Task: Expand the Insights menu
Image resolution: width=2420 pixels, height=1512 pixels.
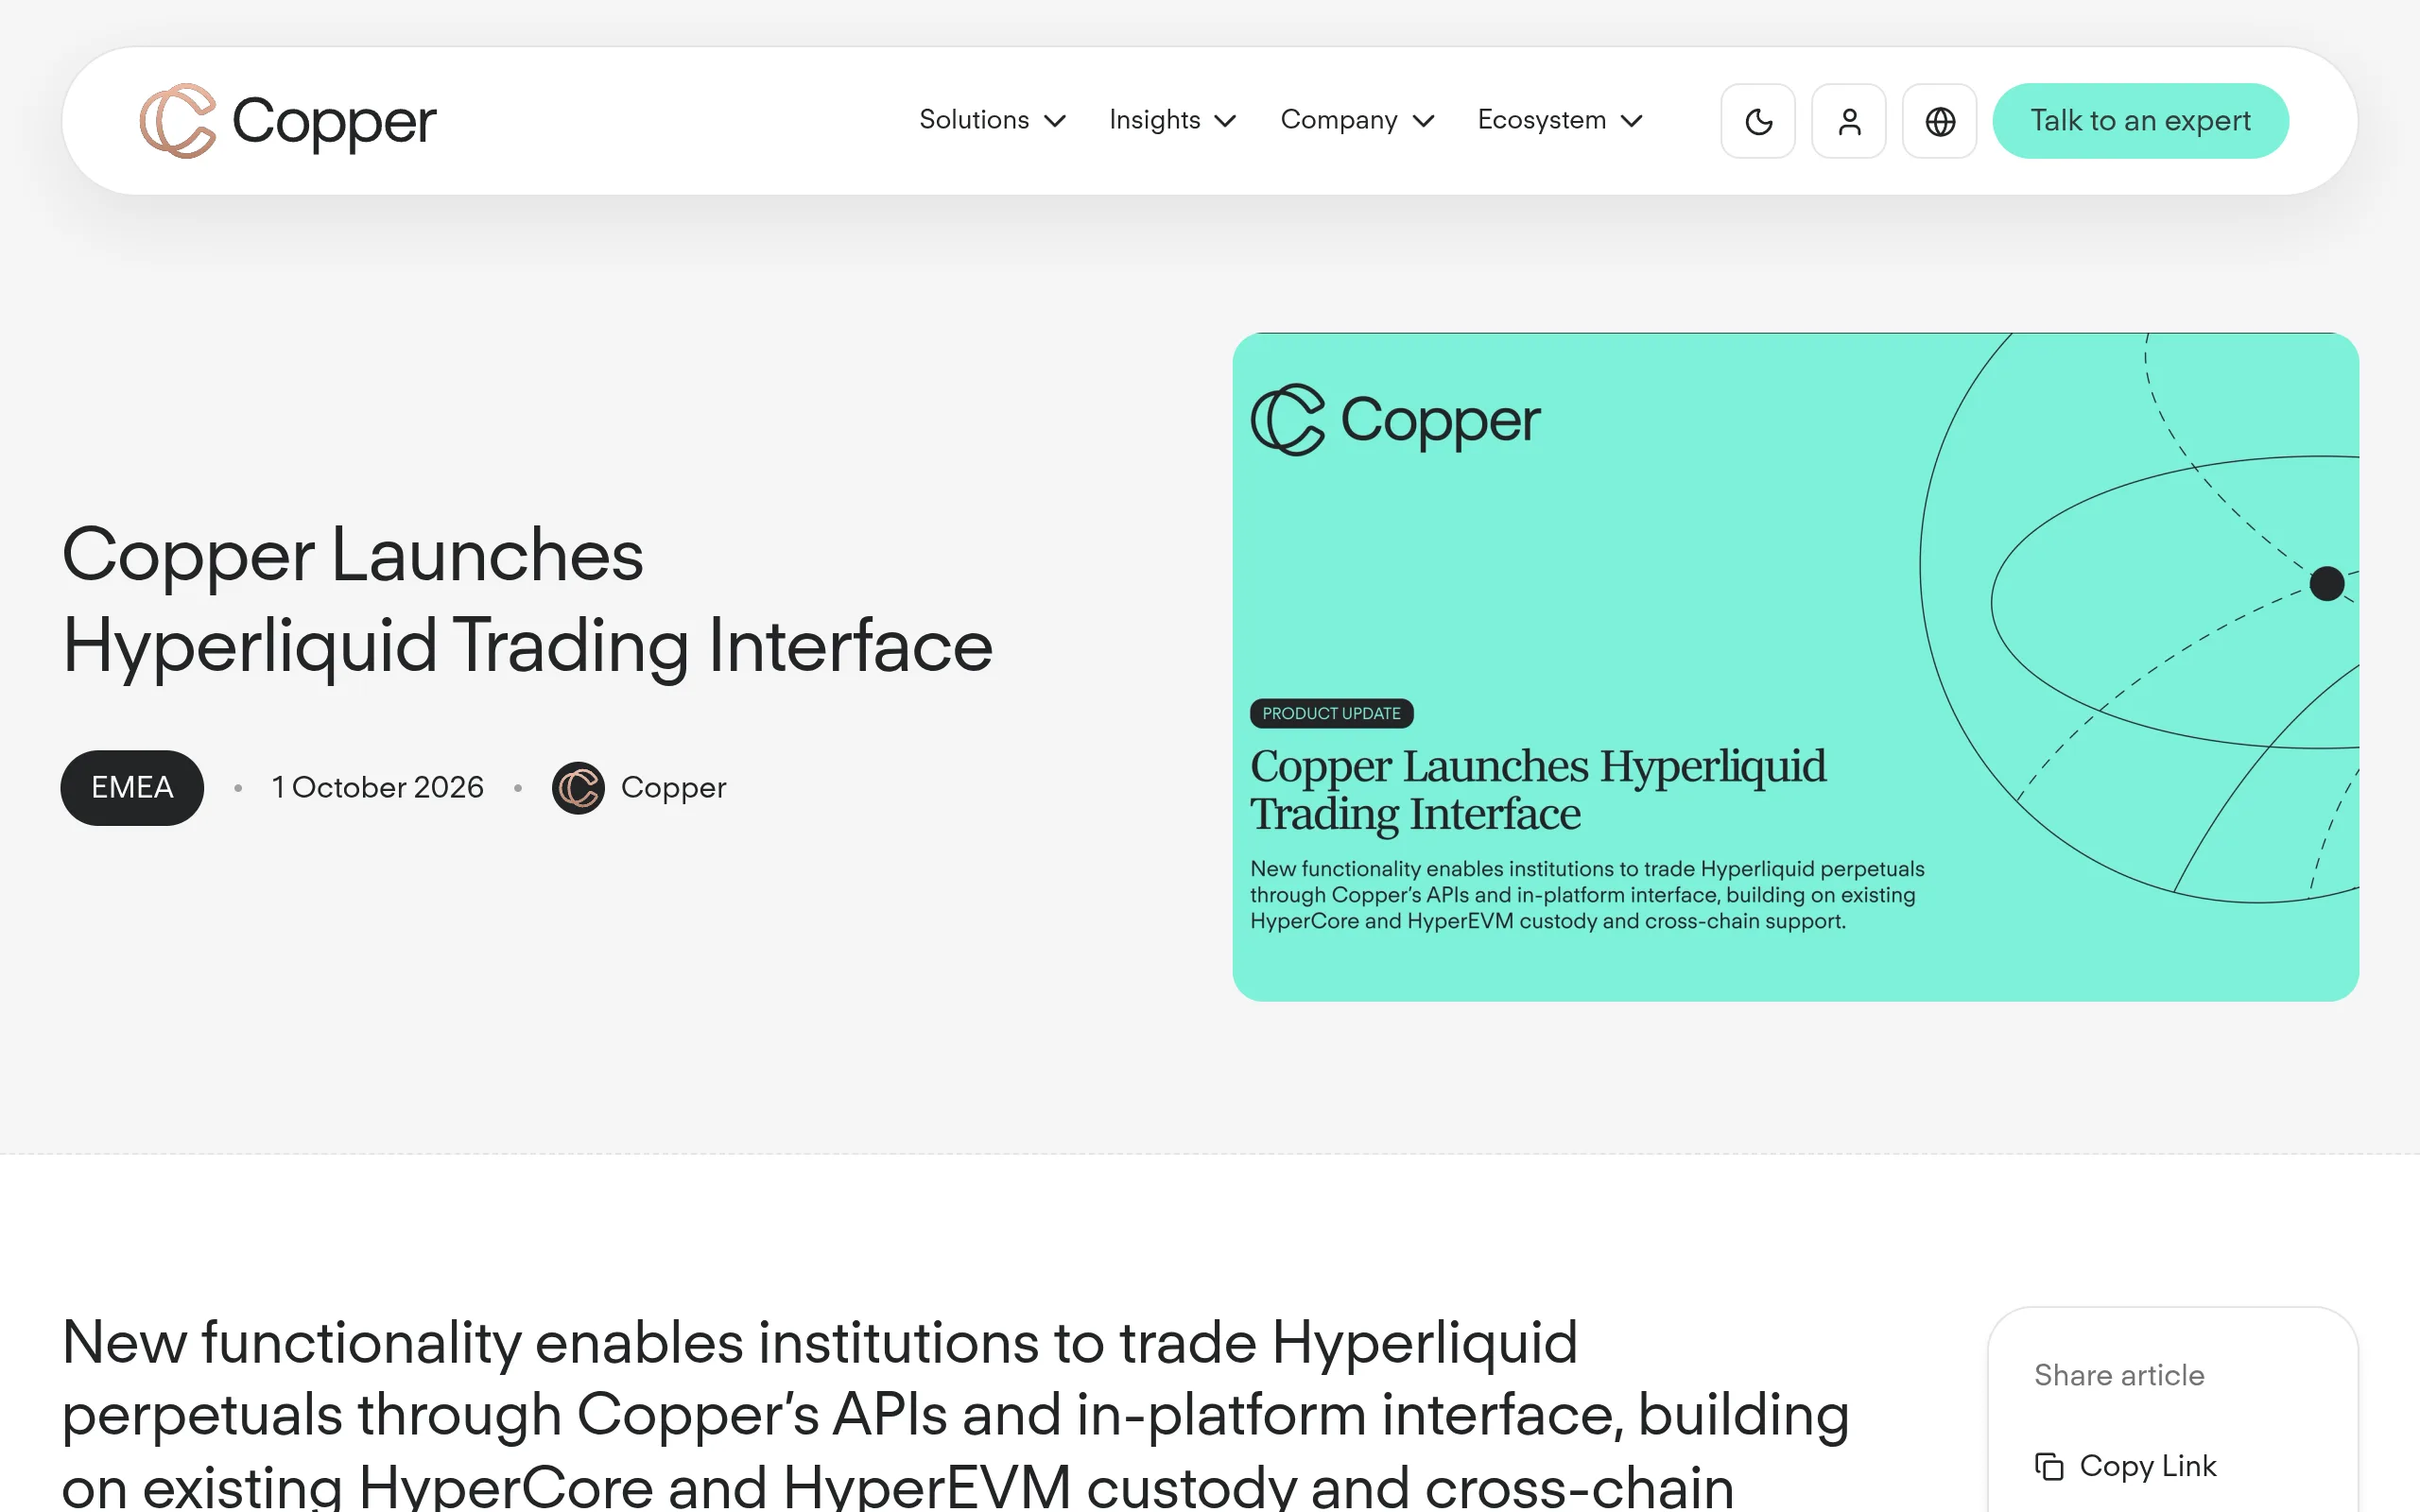Action: (1173, 120)
